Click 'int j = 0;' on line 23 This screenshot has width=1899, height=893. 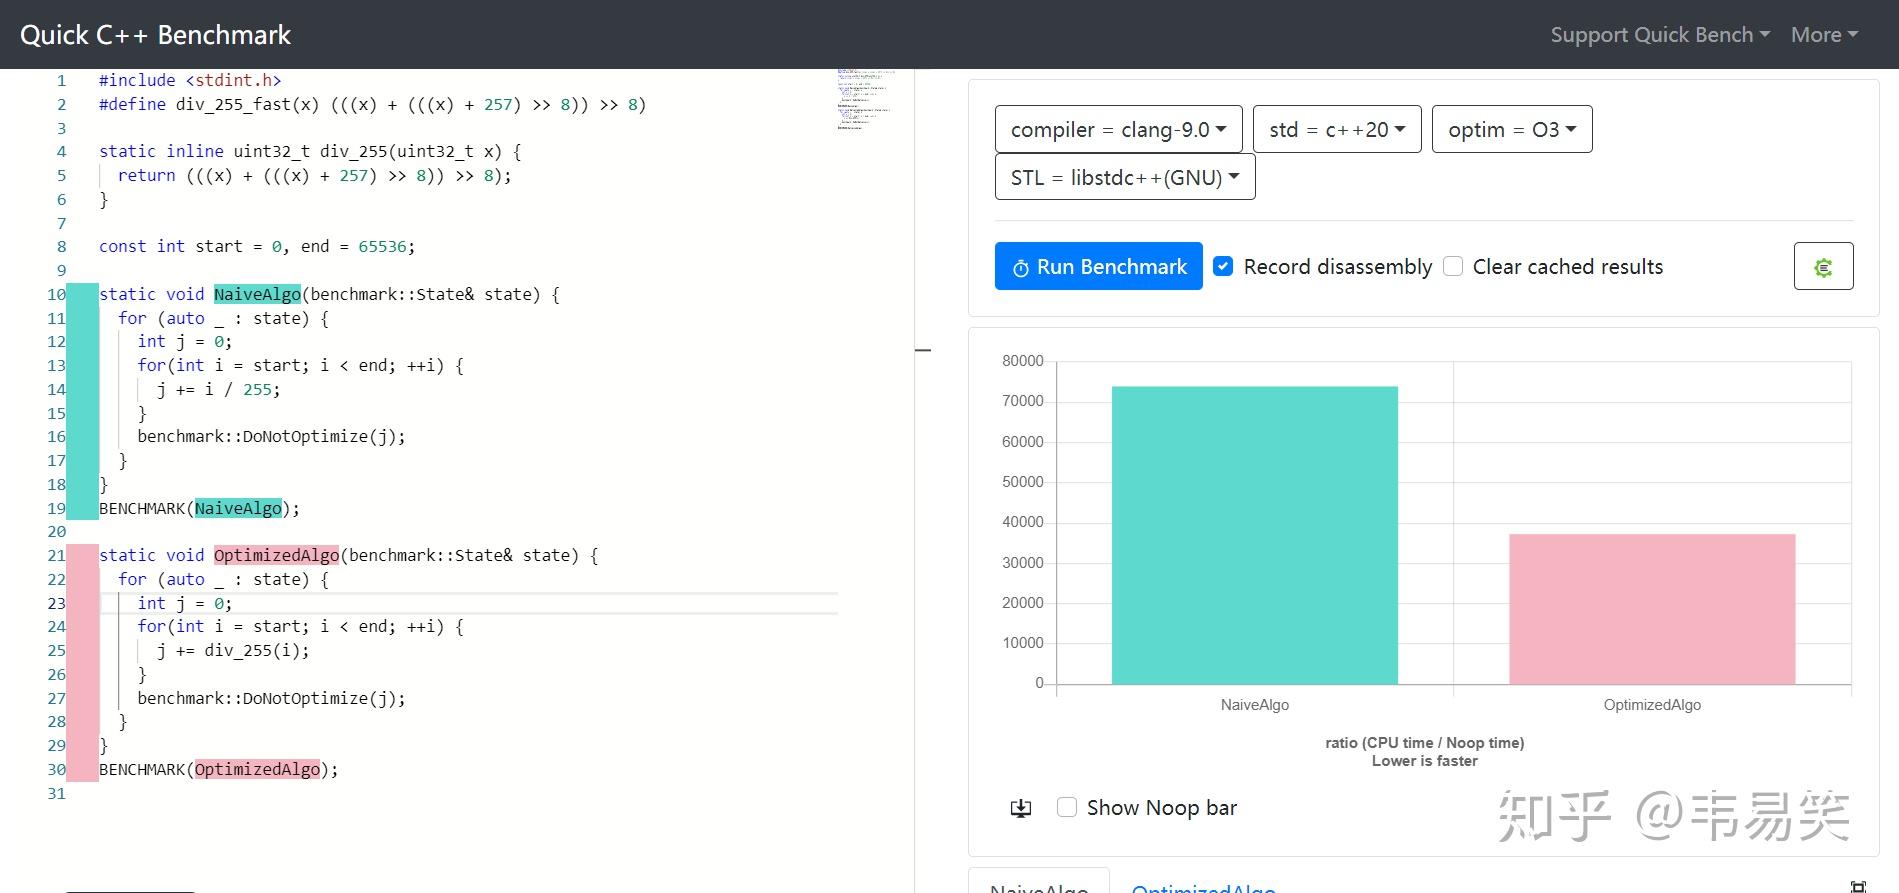(x=185, y=603)
